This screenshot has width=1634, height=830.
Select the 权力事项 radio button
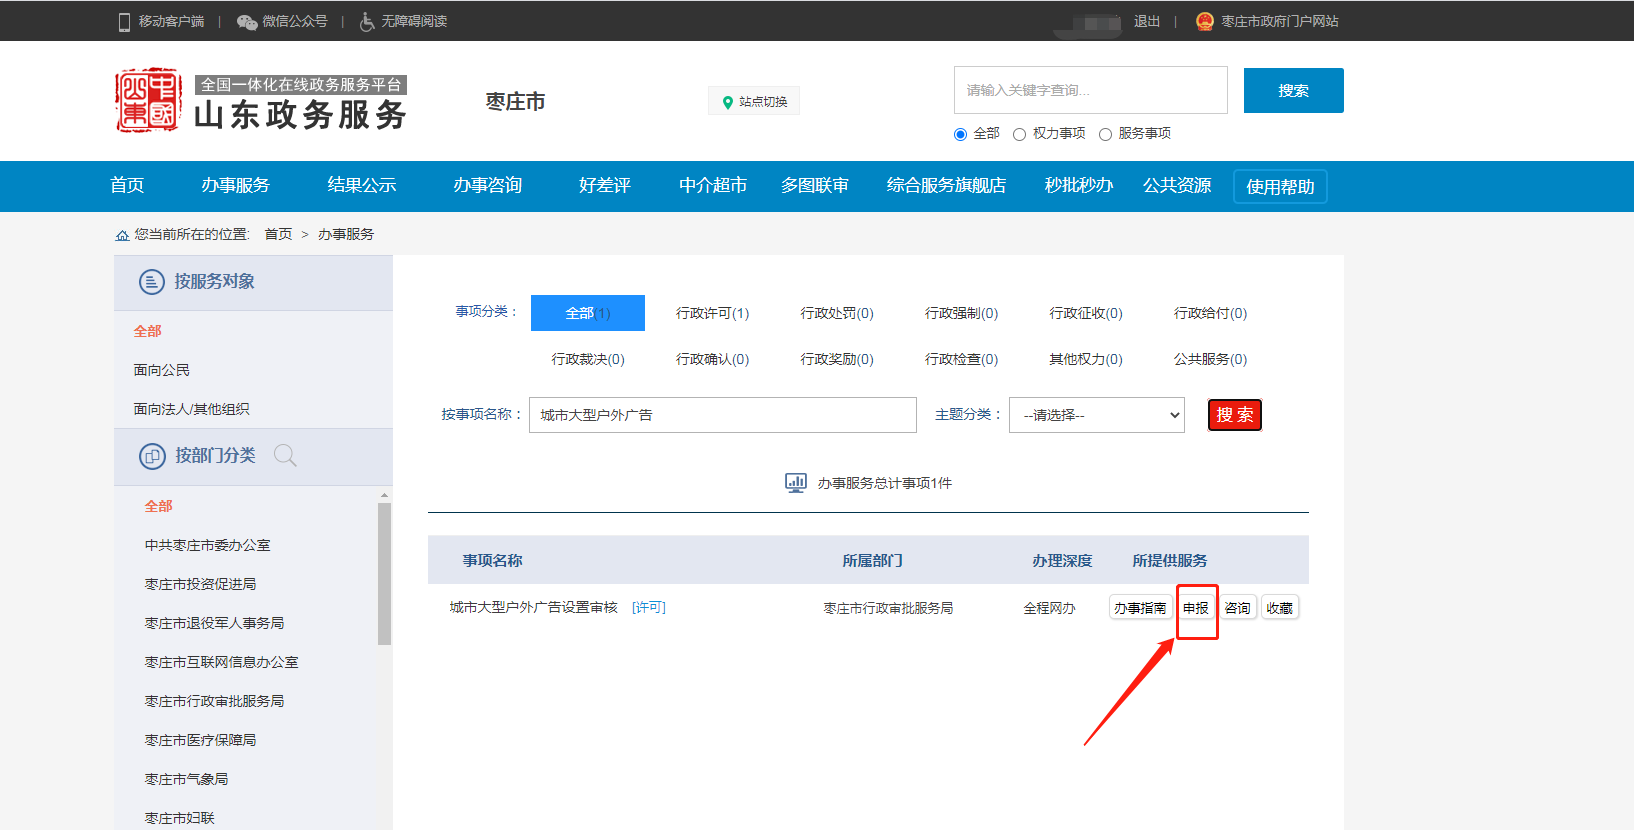tap(1019, 135)
